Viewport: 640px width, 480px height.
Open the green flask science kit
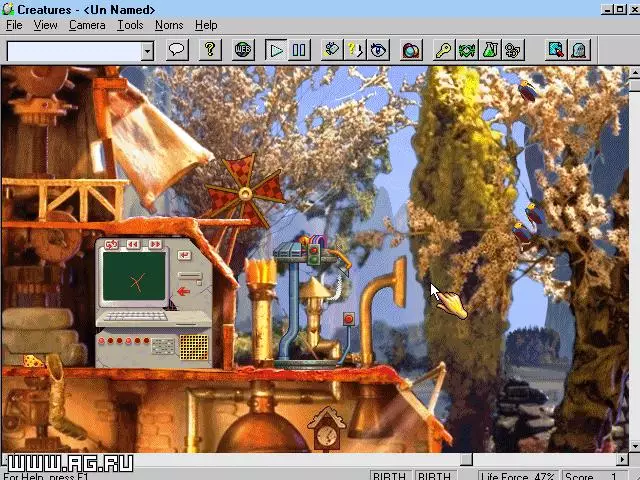click(x=490, y=50)
